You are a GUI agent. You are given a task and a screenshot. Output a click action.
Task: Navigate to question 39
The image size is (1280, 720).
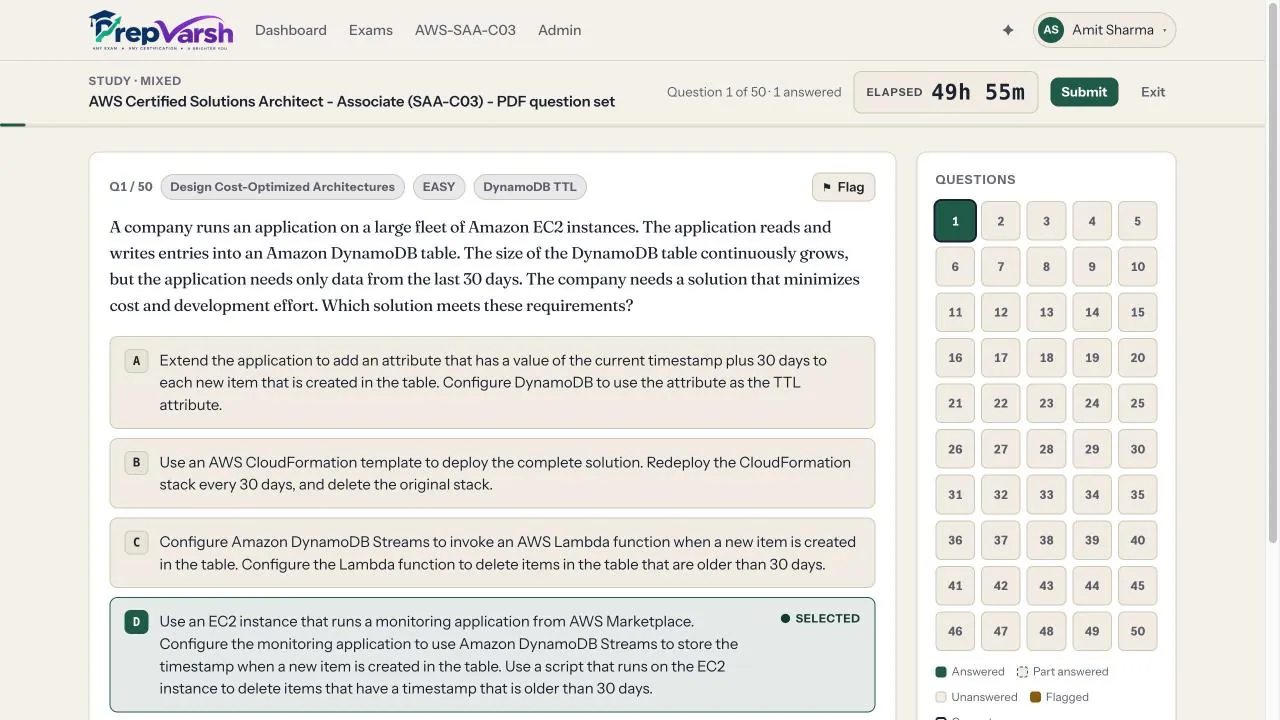click(x=1092, y=540)
